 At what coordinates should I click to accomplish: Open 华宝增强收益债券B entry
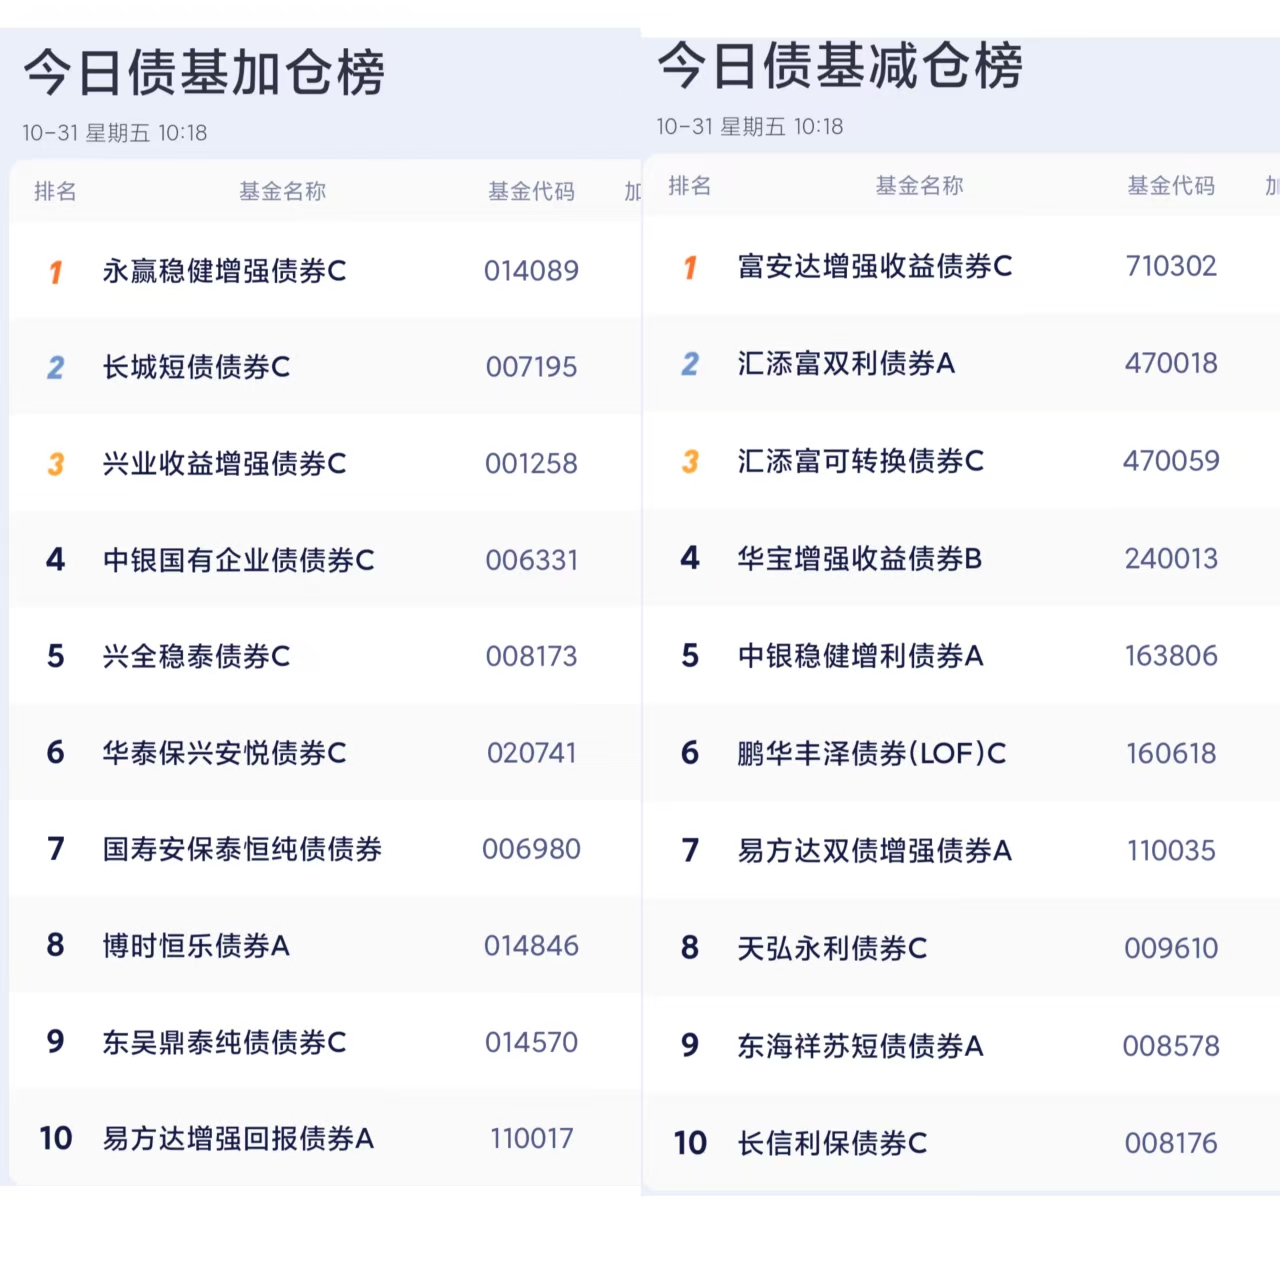tap(860, 558)
